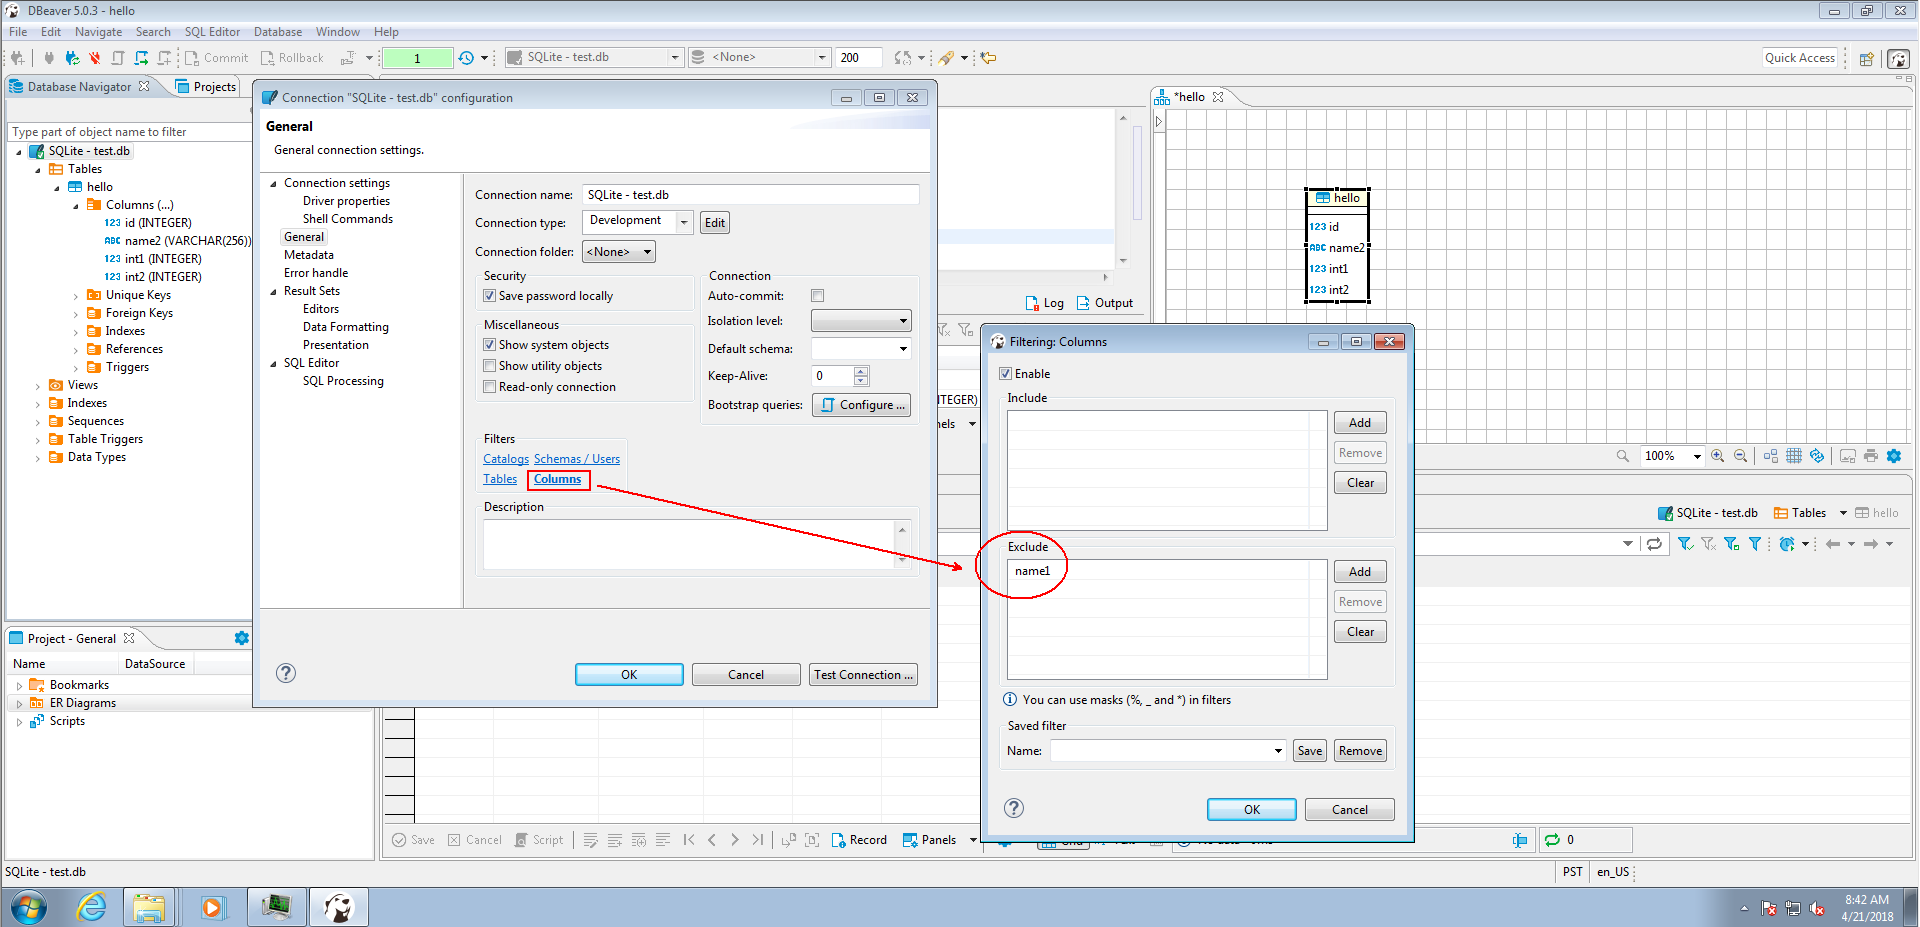Switch to the Output tab
Screen dimensions: 1920x927
1105,303
